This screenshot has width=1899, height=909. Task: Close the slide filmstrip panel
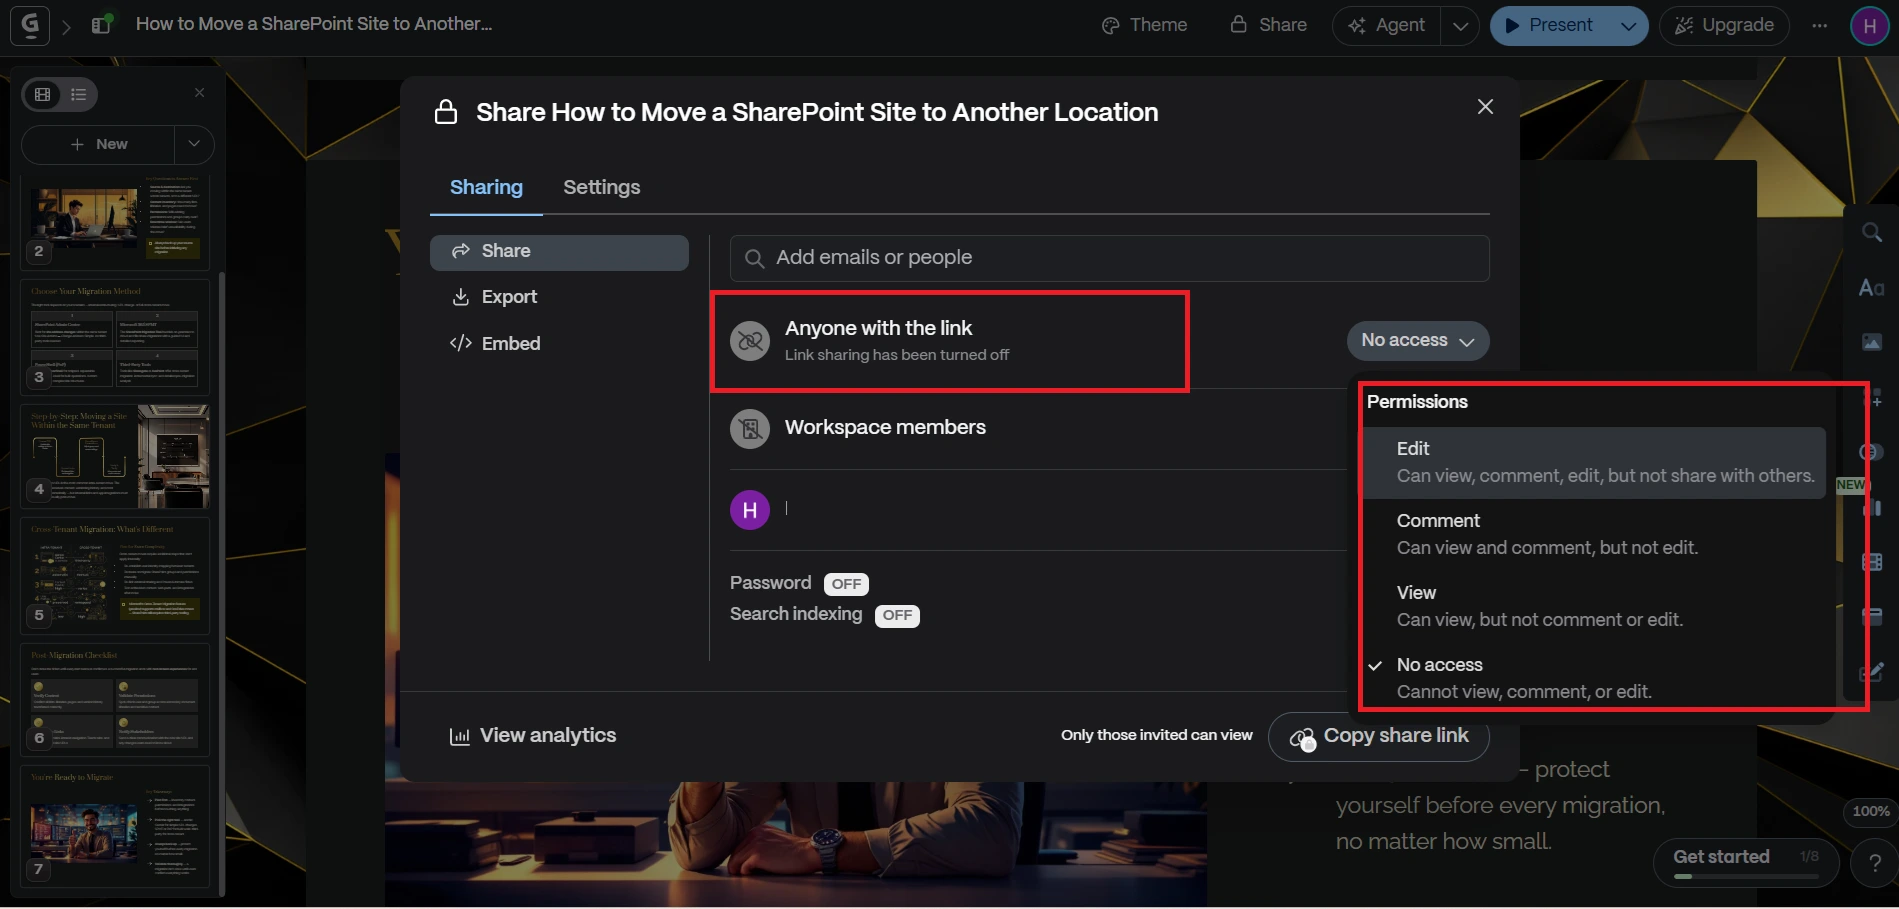click(199, 93)
